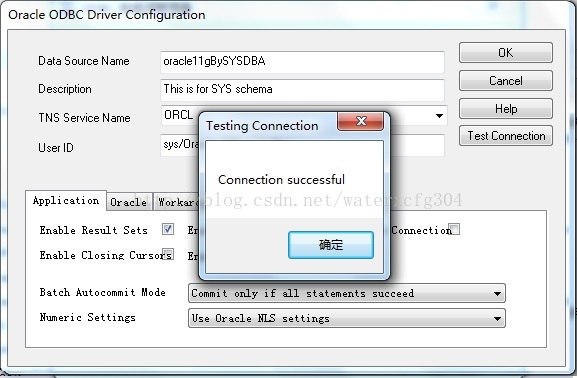The width and height of the screenshot is (577, 378).
Task: Select the Application tab
Action: [x=66, y=201]
